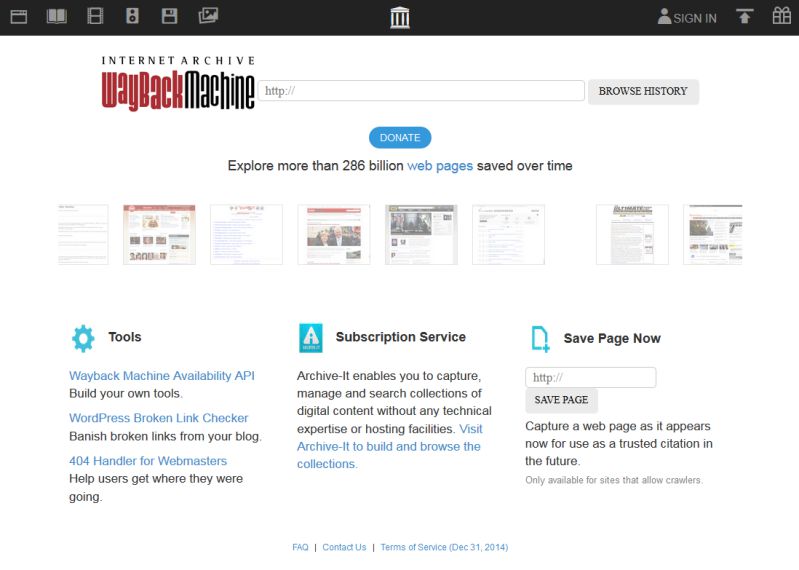
Task: Click the gift box donate icon
Action: coord(781,16)
